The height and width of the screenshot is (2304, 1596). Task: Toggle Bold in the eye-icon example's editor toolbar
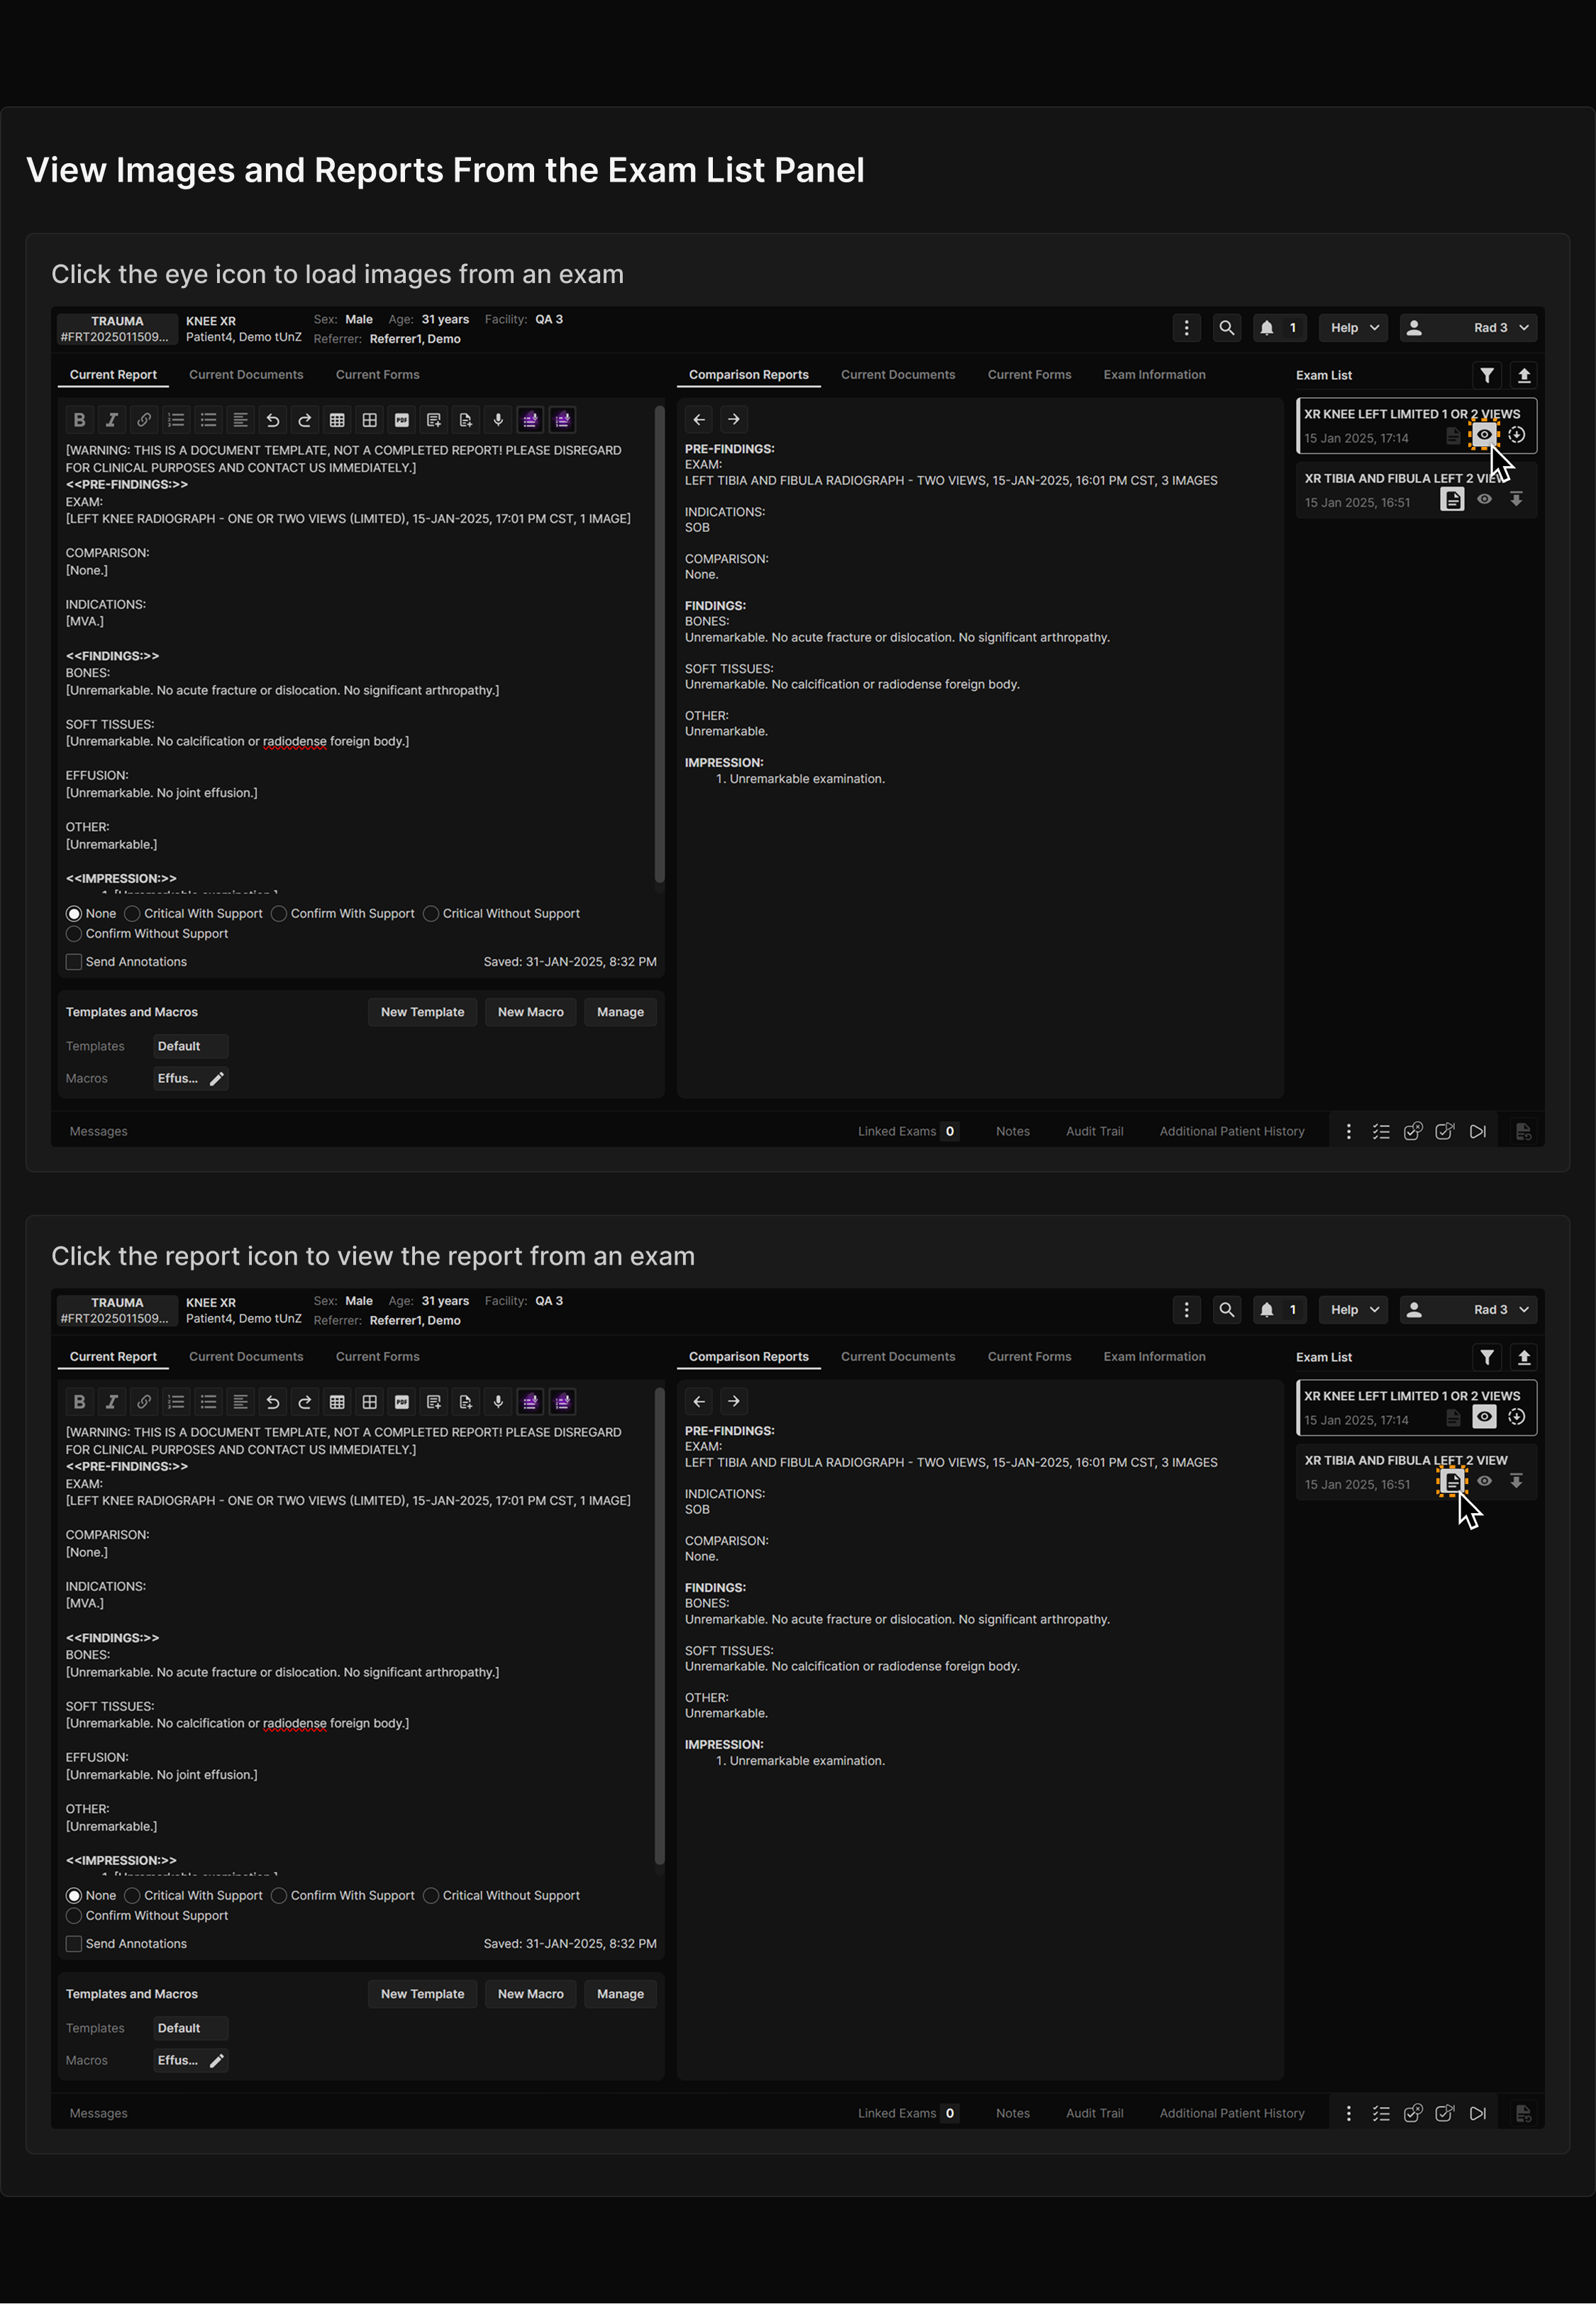click(79, 420)
